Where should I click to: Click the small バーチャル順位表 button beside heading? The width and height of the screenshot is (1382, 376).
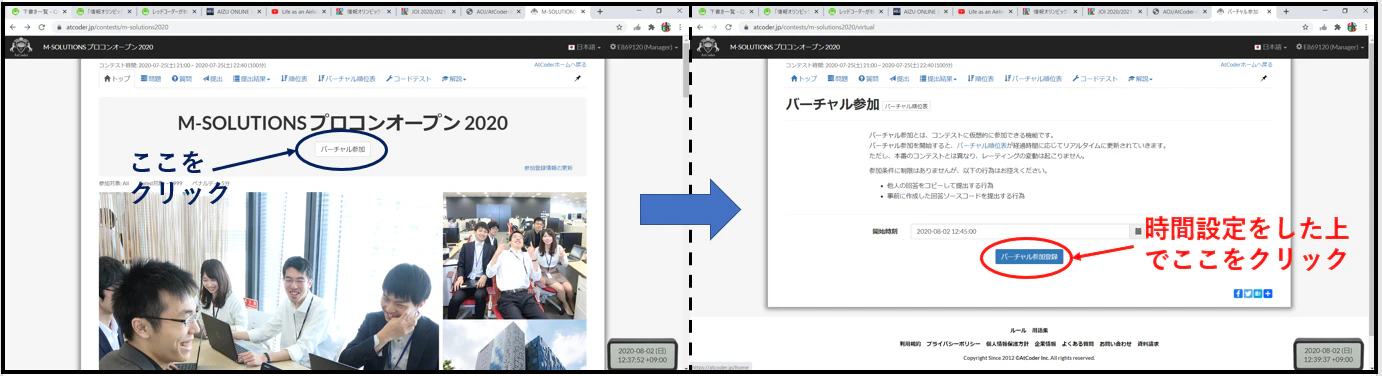[907, 105]
